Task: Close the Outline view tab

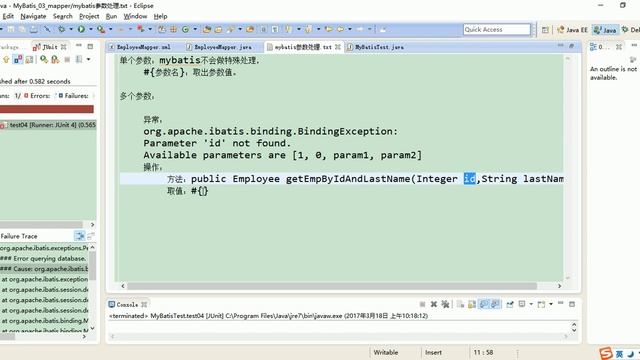Action: pos(619,47)
